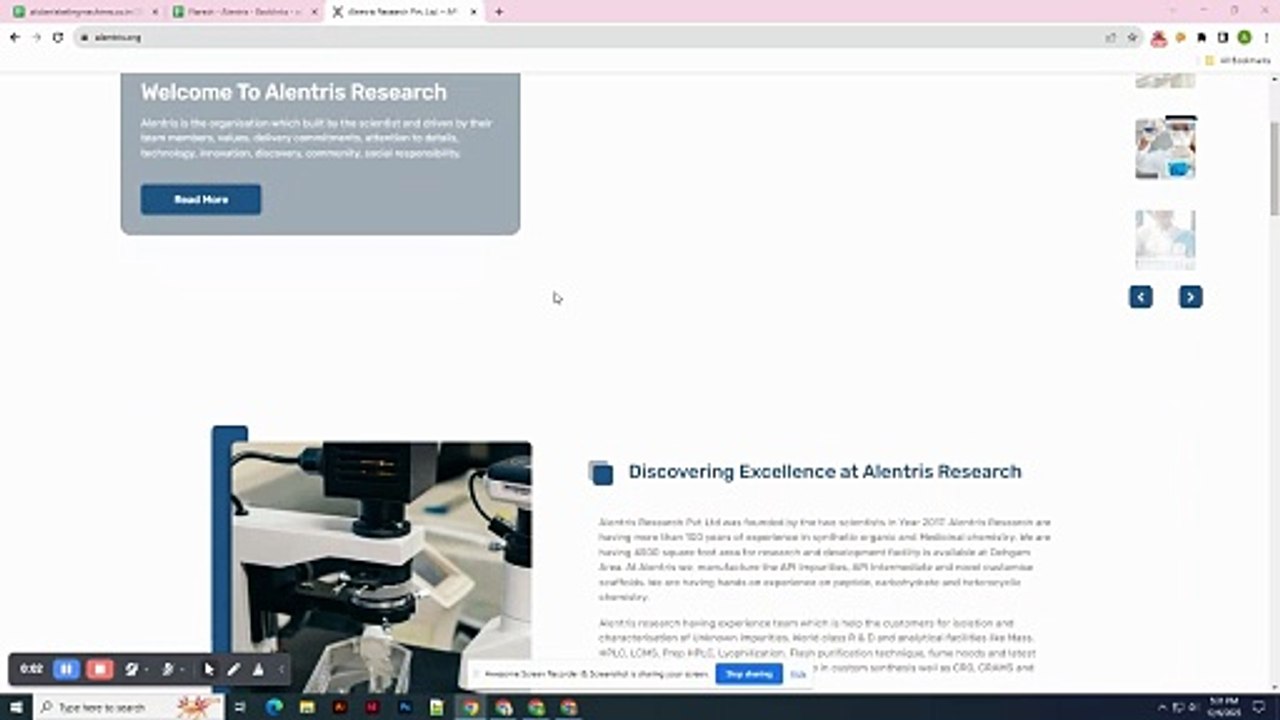The width and height of the screenshot is (1280, 720).
Task: Open Task View on the taskbar
Action: [241, 707]
